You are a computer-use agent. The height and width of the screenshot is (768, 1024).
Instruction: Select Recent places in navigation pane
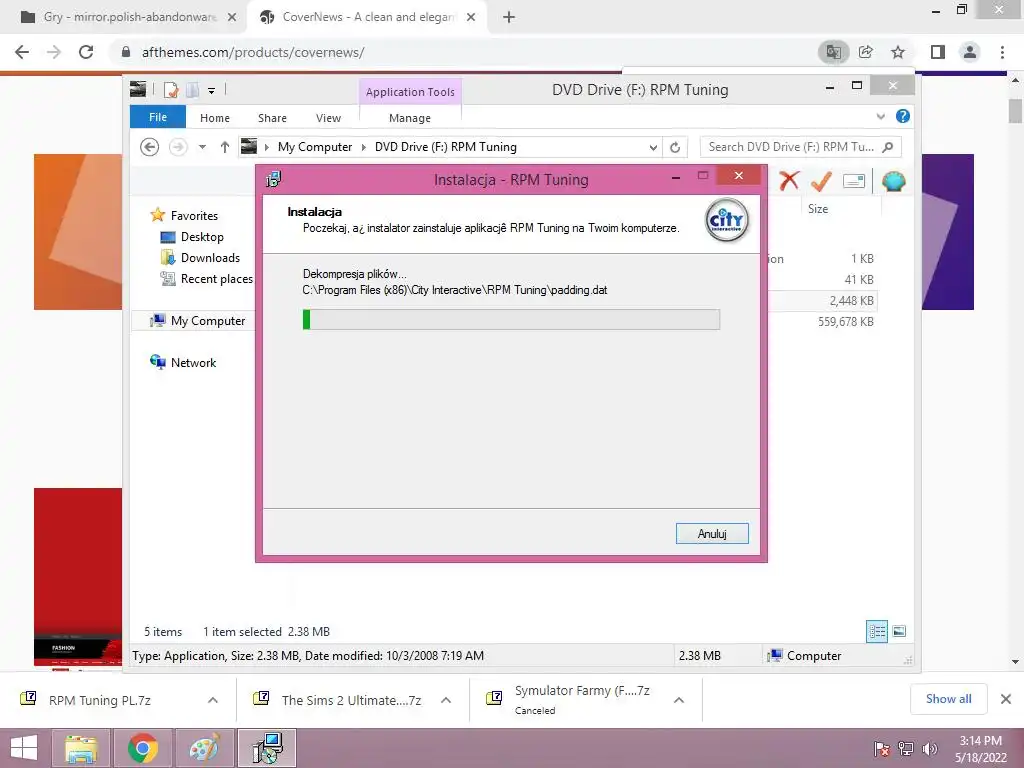point(216,279)
